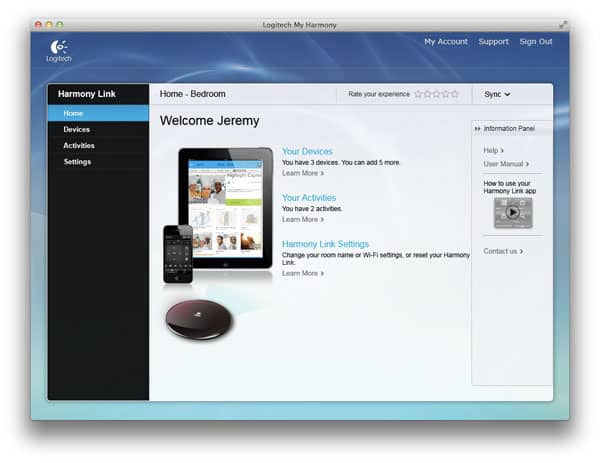Viewport: 600px width, 463px height.
Task: Open the Harmony Link Settings heading link
Action: click(325, 244)
